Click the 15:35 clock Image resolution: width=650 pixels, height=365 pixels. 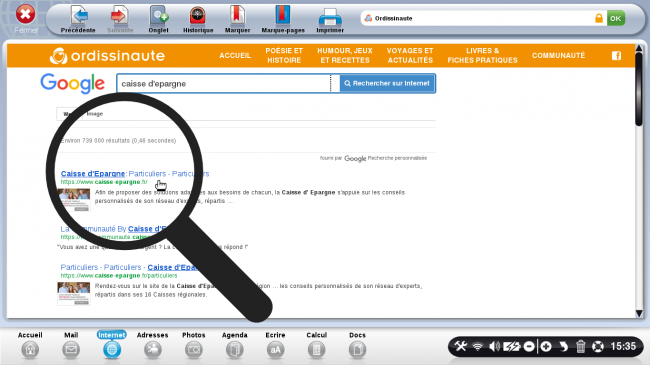pyautogui.click(x=623, y=346)
